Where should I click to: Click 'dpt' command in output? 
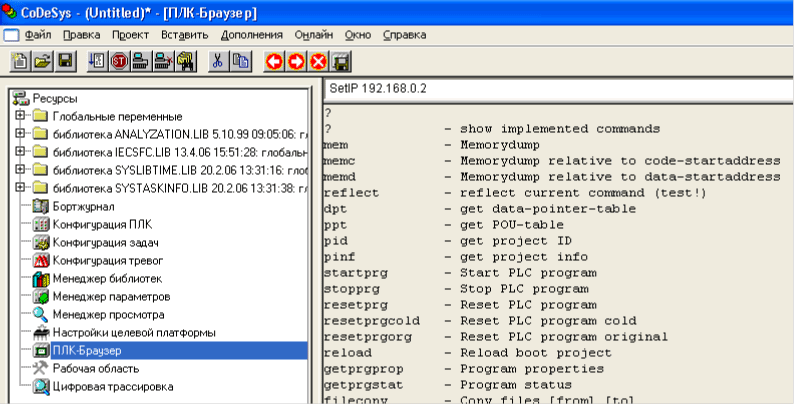click(x=336, y=209)
